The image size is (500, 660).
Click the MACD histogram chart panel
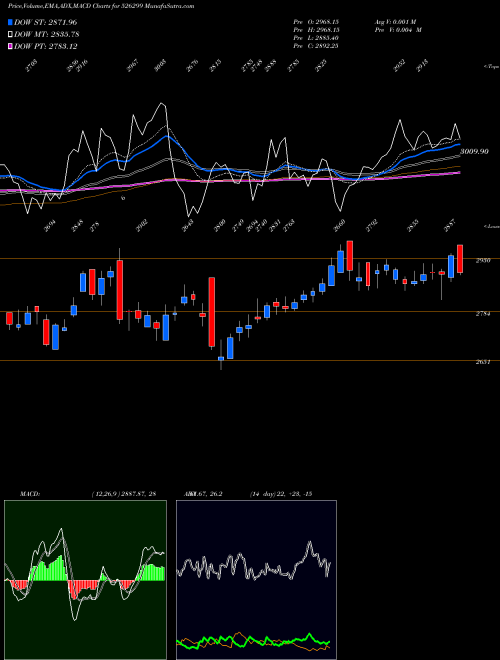point(85,580)
